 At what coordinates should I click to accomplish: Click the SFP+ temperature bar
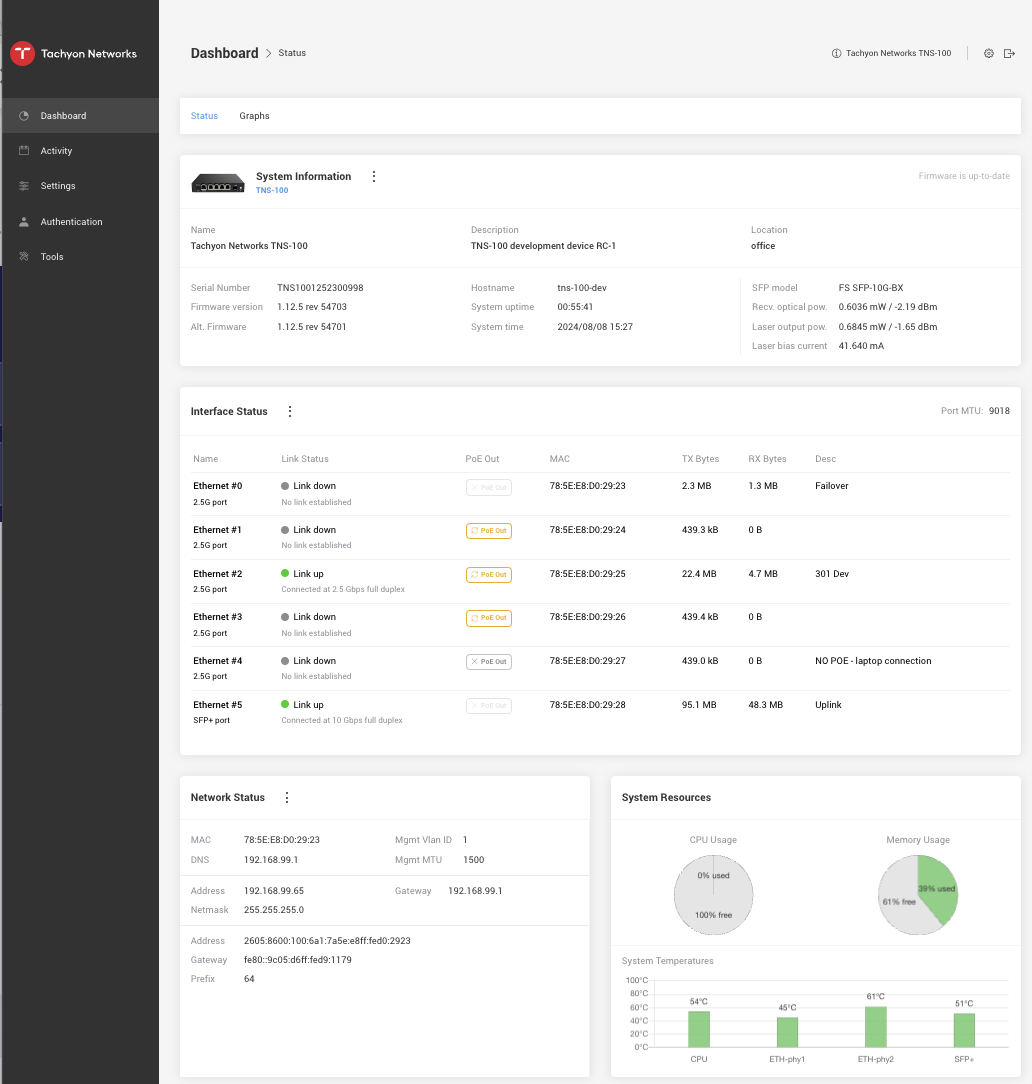pos(964,1030)
